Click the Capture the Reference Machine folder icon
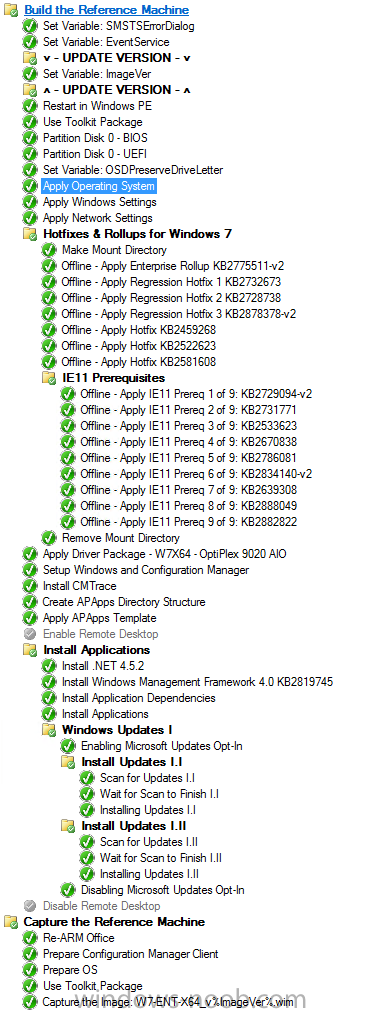 11,922
